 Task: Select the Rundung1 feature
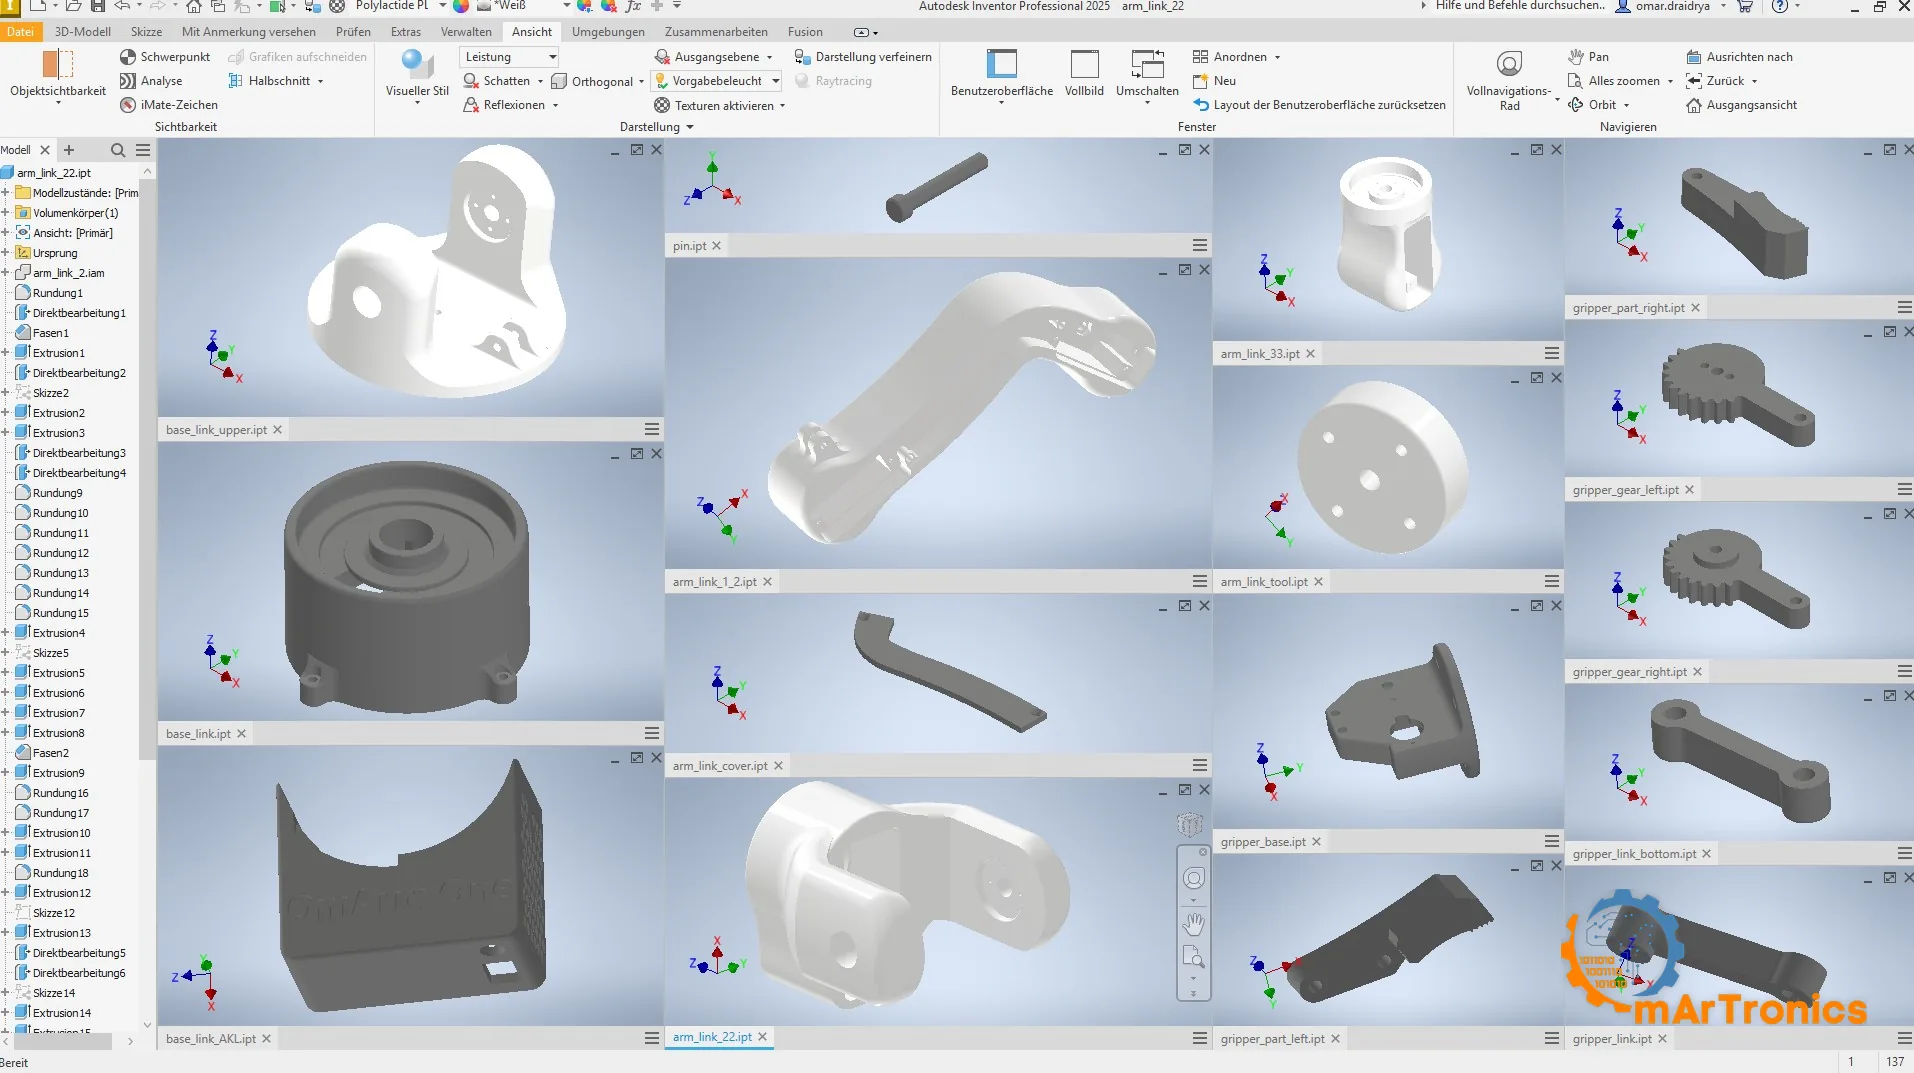coord(57,293)
